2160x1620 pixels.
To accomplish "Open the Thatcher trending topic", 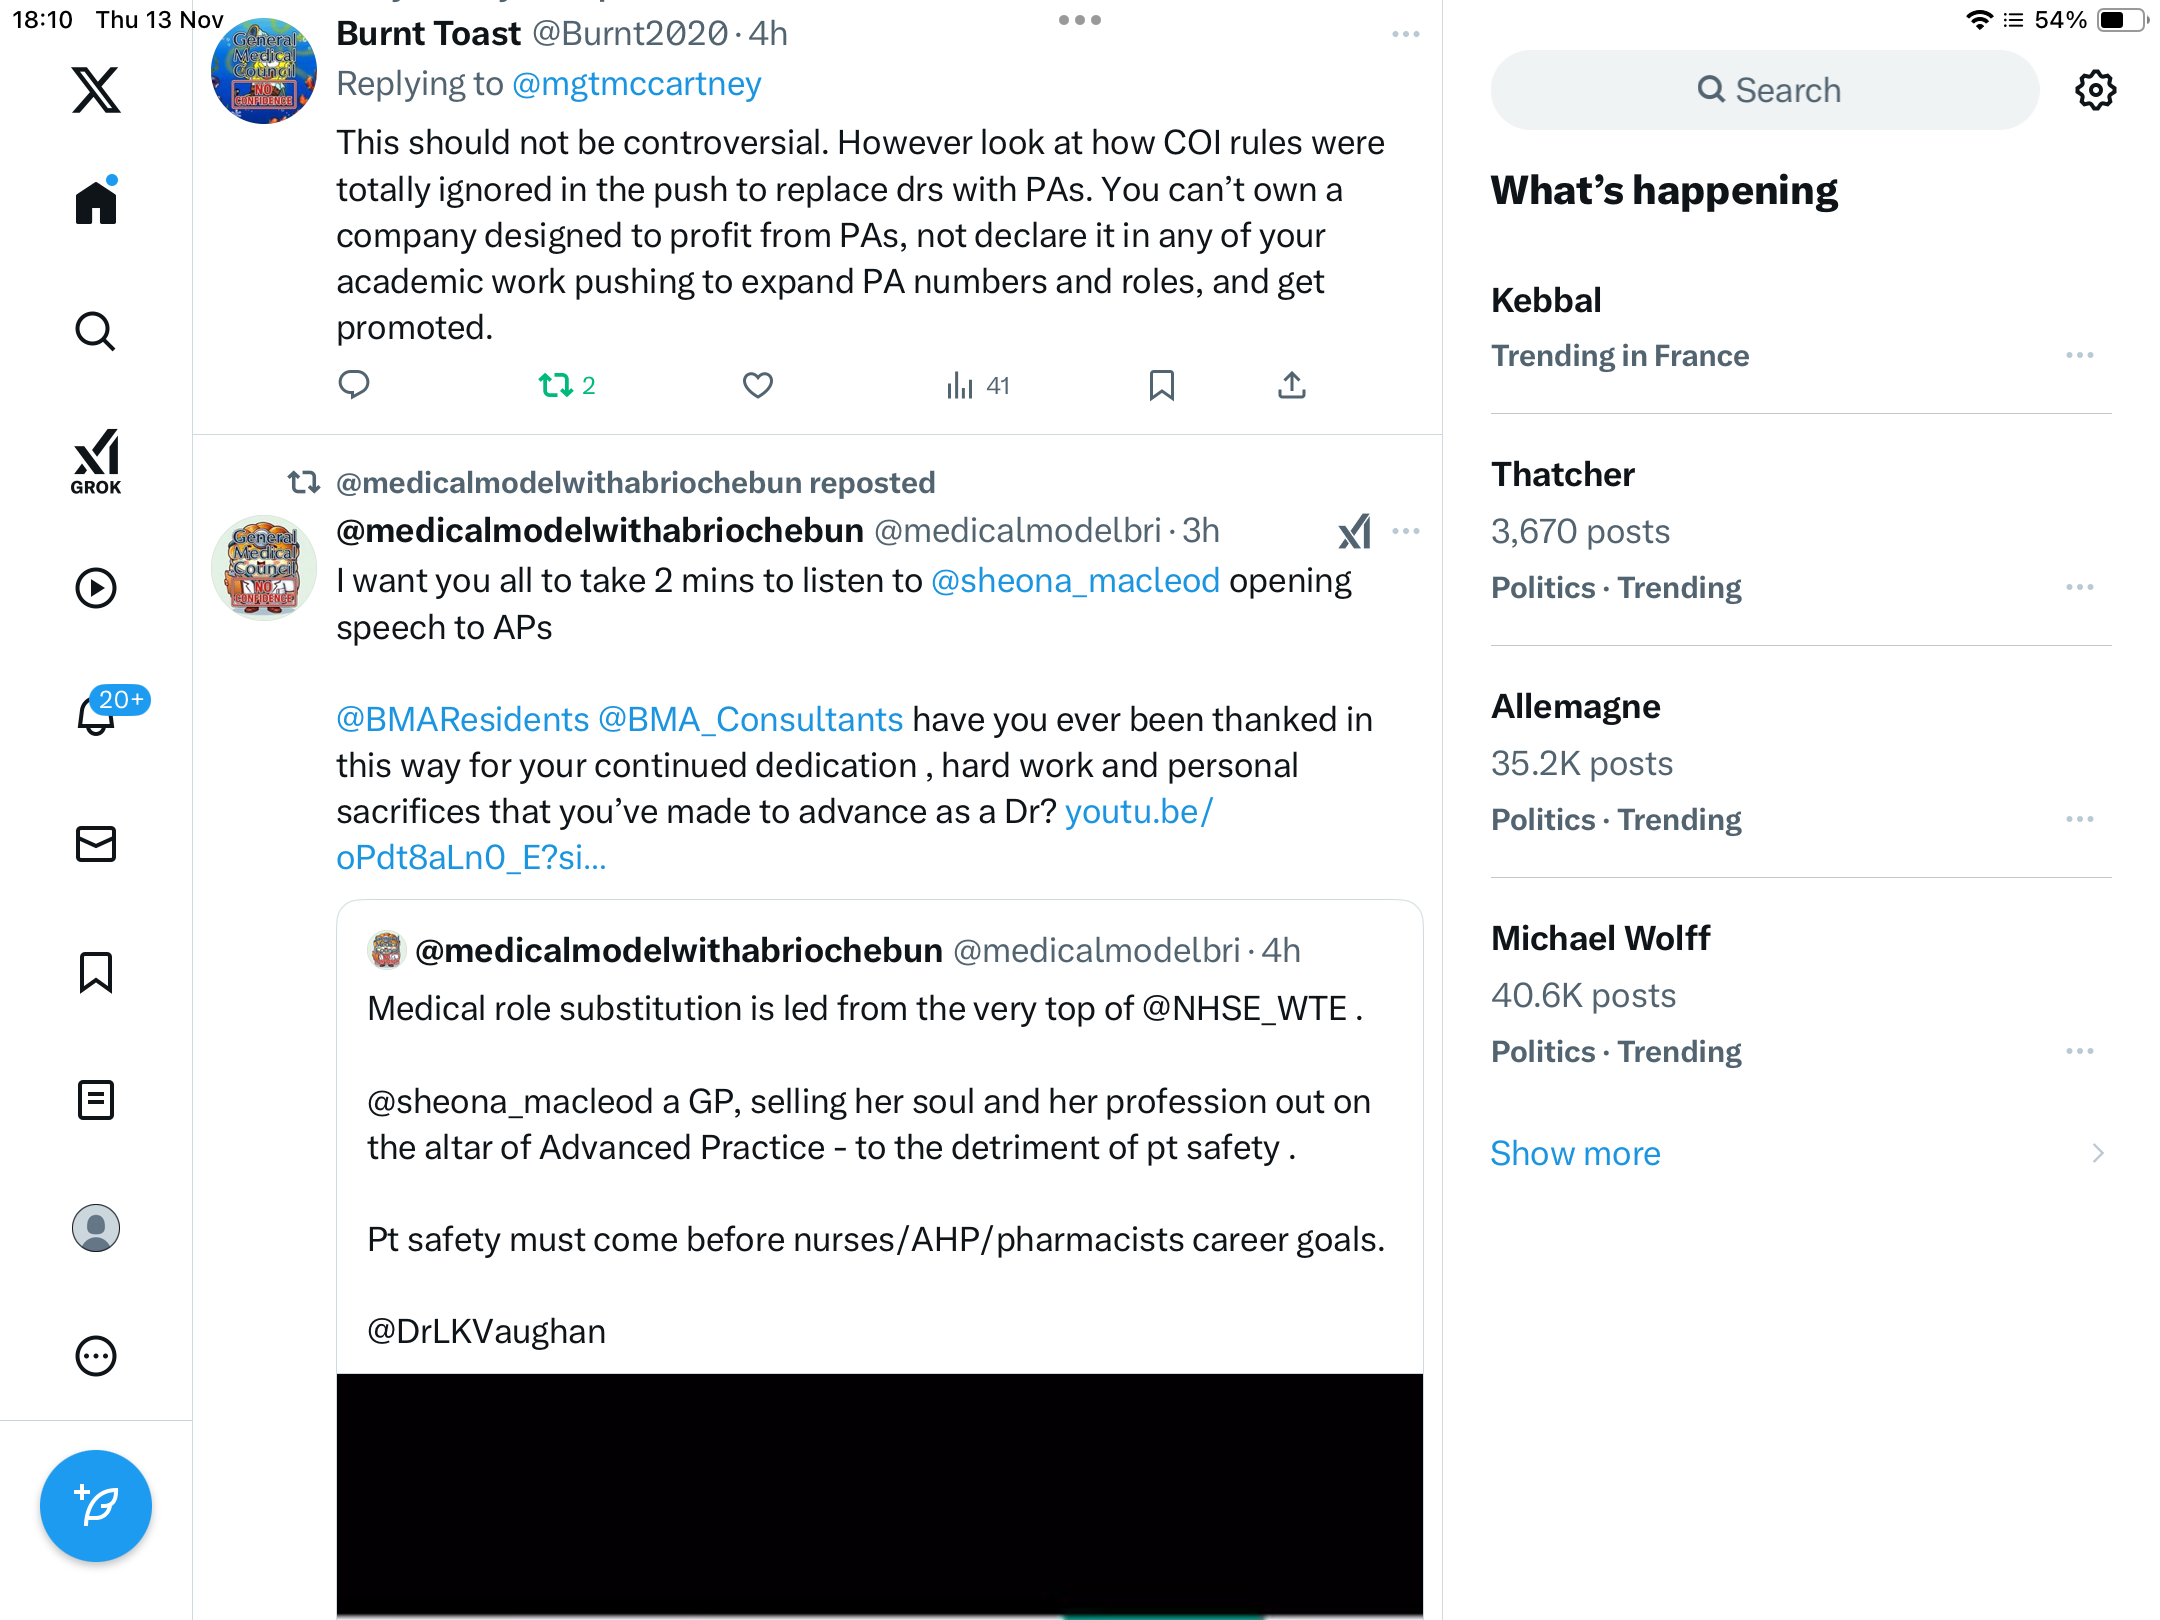I will tap(1563, 474).
